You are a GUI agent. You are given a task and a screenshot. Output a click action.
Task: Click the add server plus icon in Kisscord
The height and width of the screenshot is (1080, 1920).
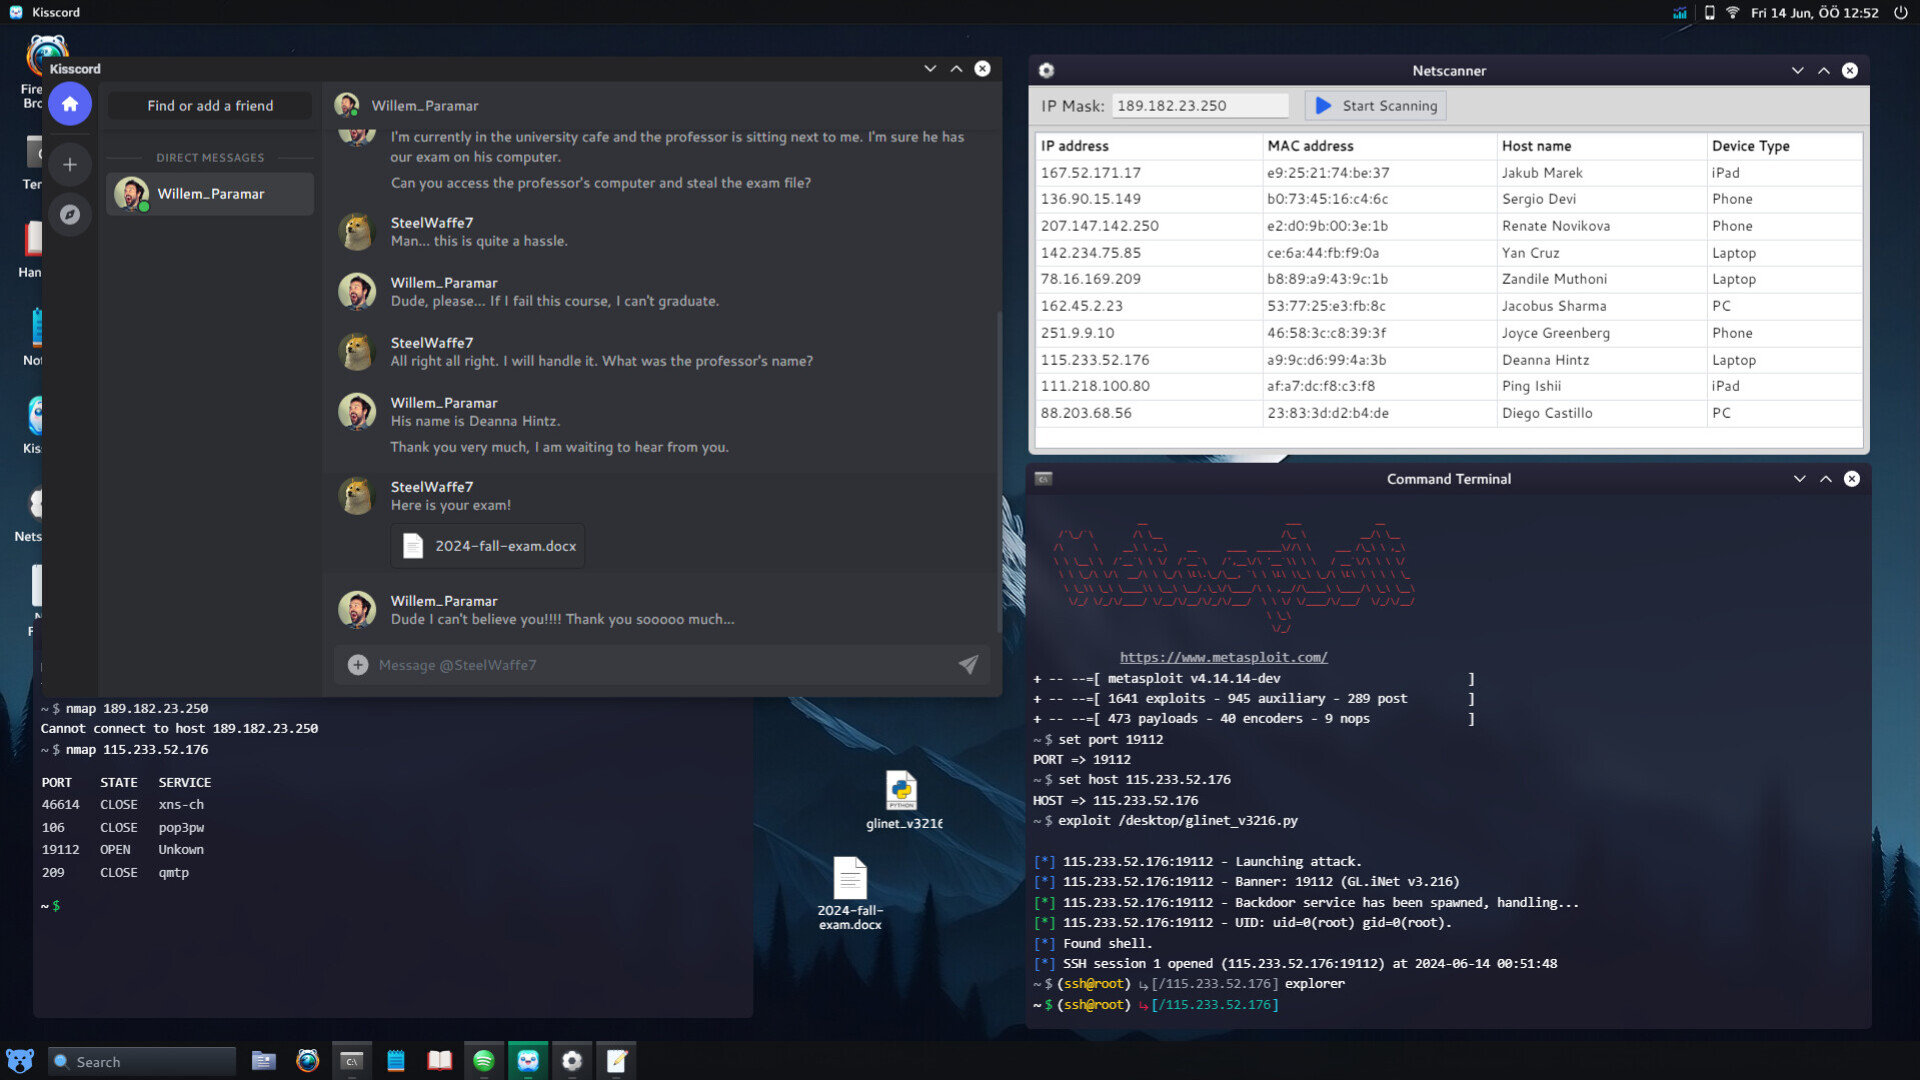70,164
